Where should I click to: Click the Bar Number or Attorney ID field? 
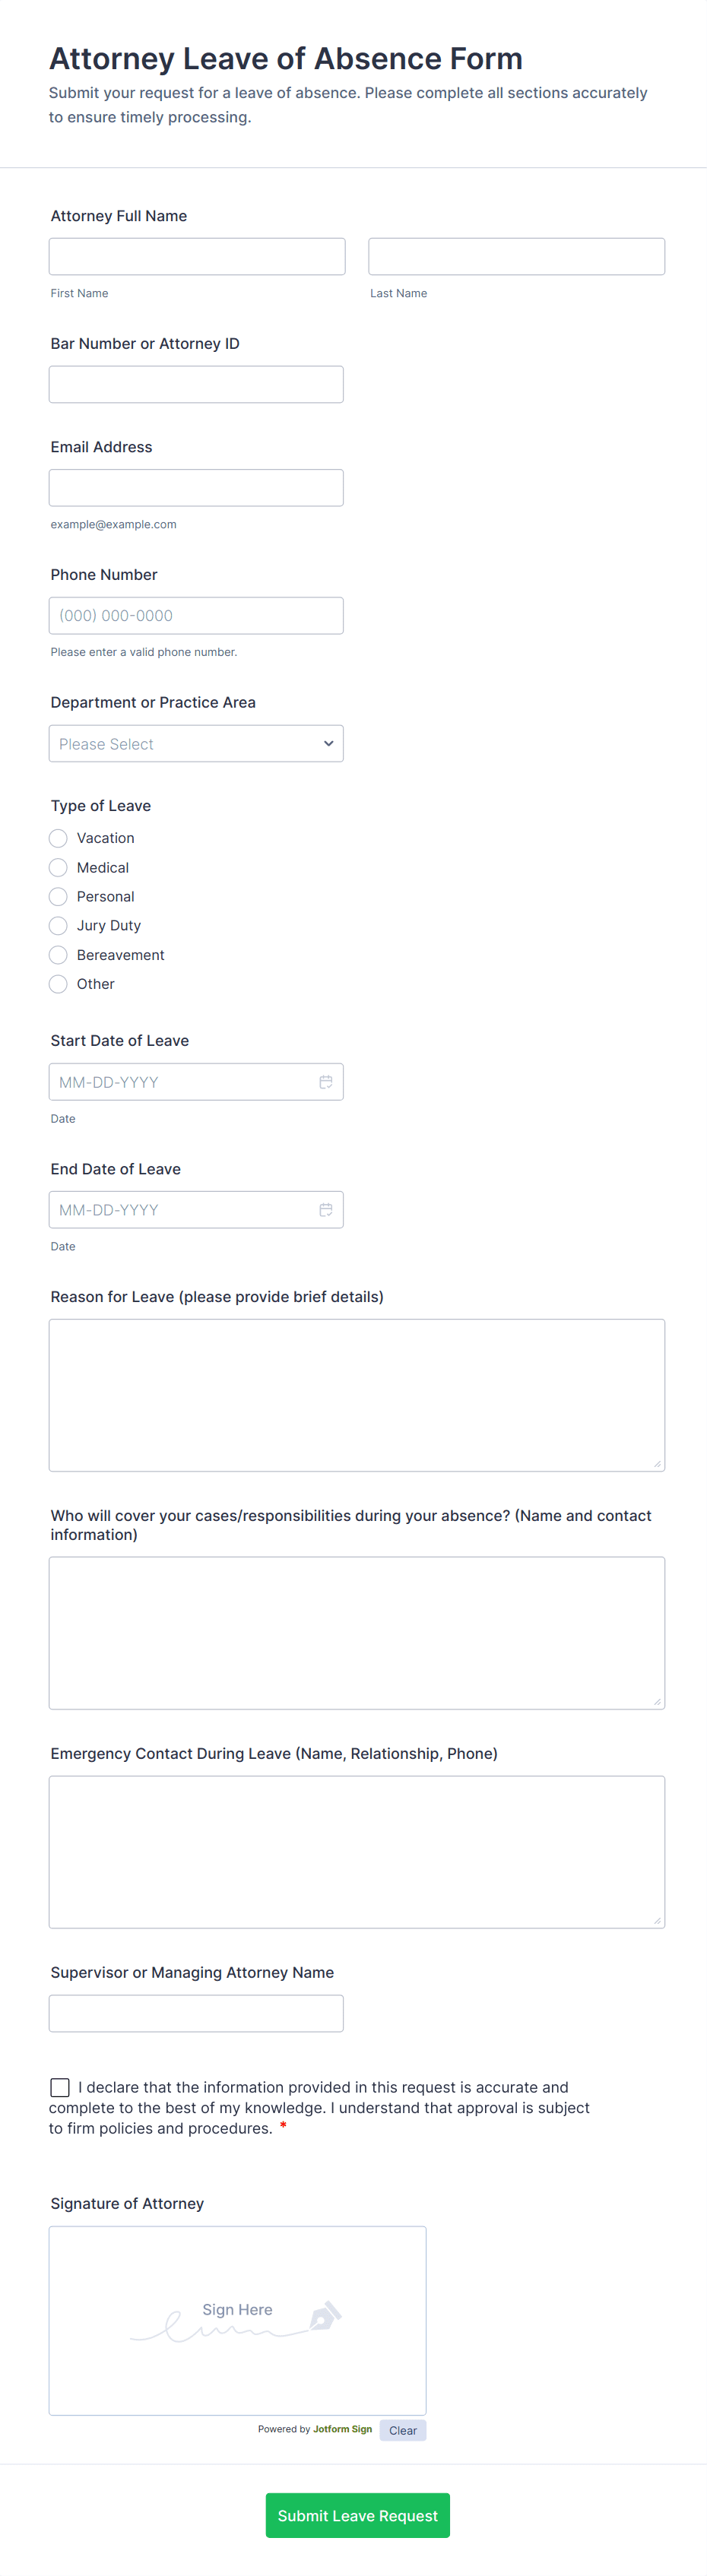196,385
